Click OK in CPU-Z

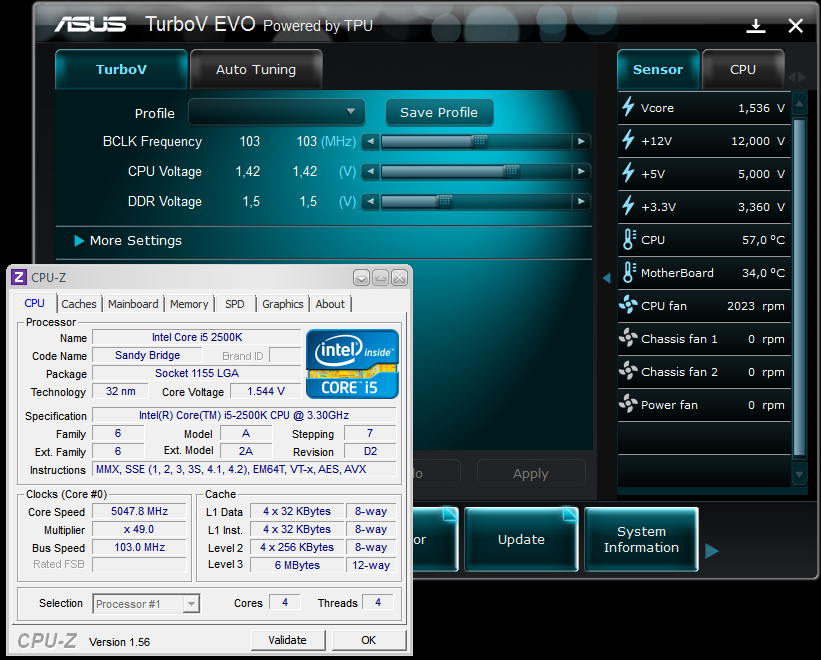pyautogui.click(x=369, y=640)
